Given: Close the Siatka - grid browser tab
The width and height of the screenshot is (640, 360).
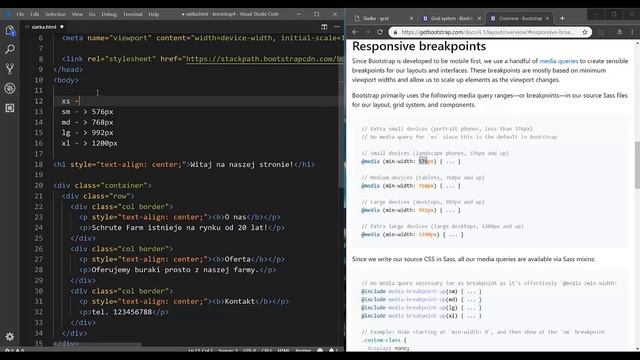Looking at the screenshot, I should pos(411,18).
